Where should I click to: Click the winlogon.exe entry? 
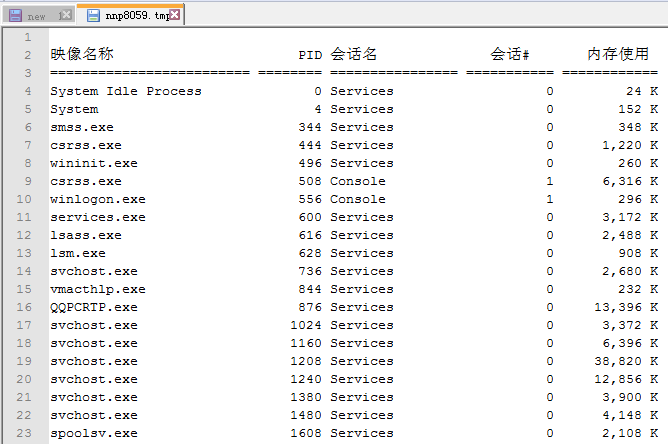click(x=98, y=199)
